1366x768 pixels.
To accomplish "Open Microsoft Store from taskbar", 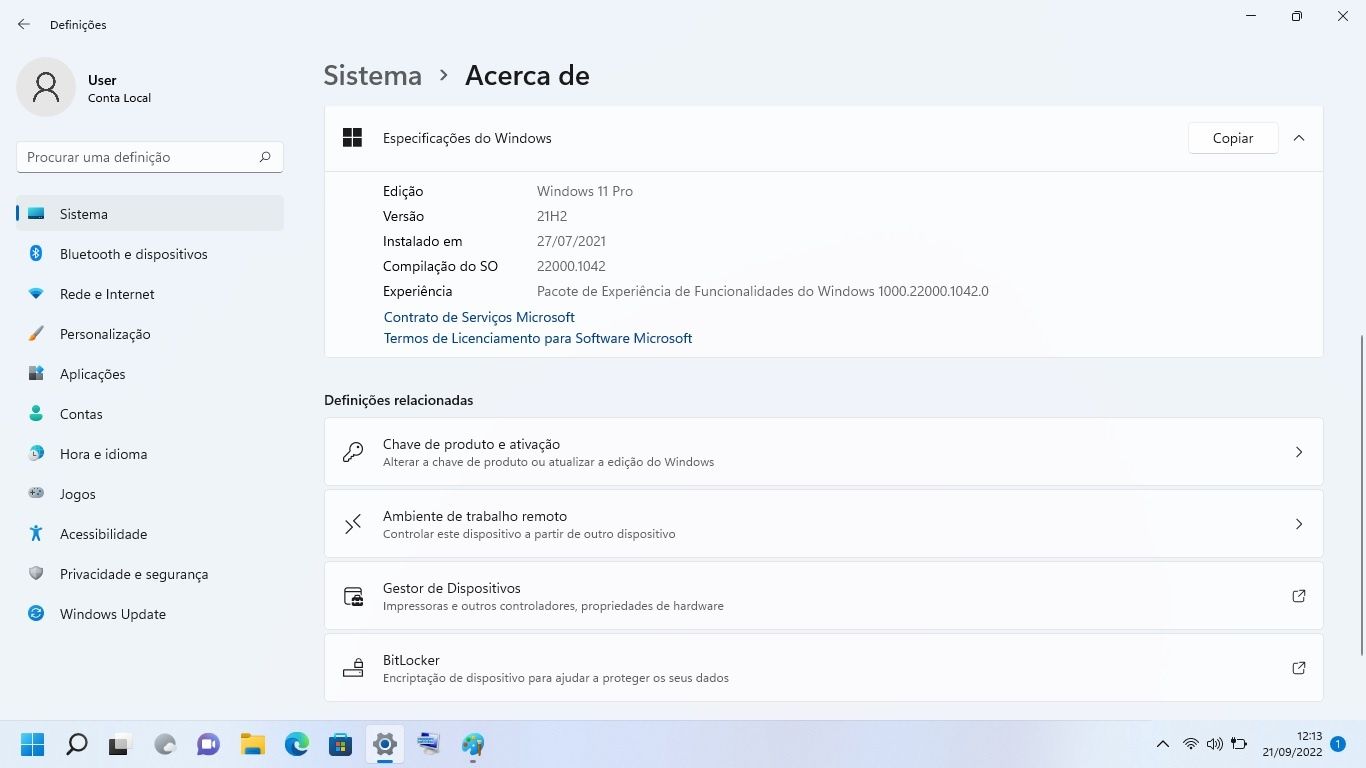I will pos(341,744).
